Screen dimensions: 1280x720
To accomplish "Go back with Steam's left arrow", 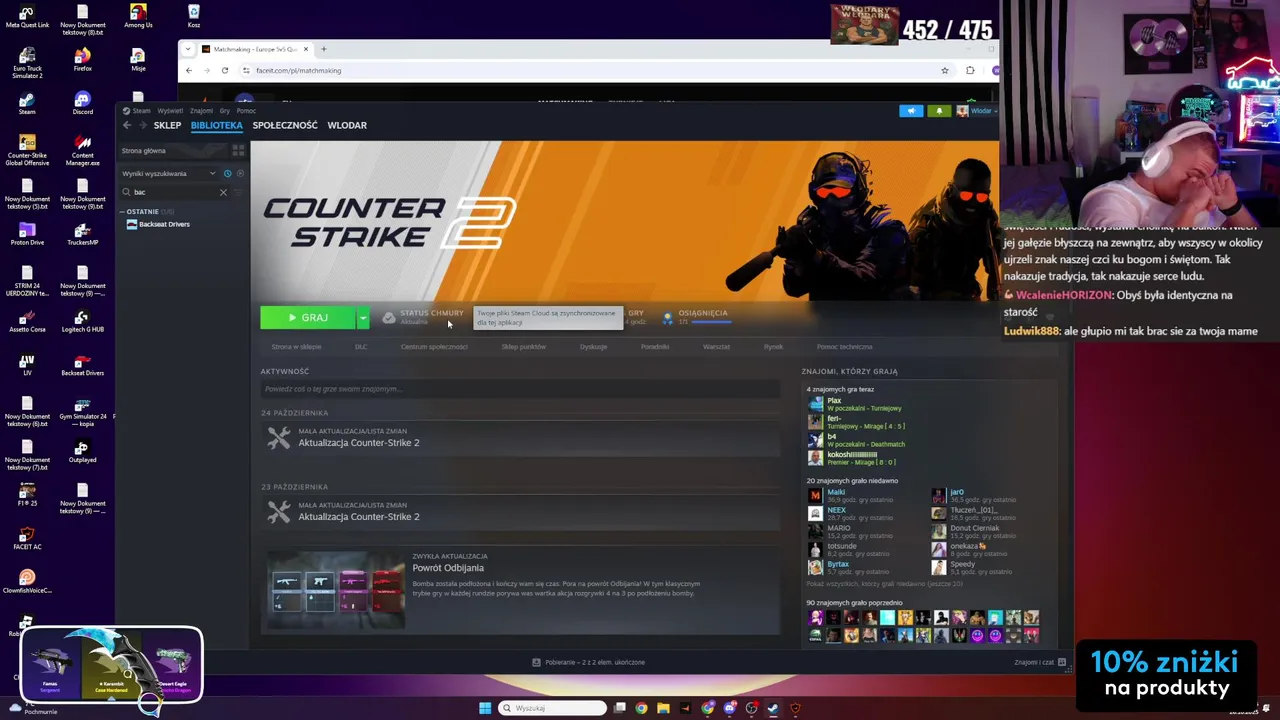I will point(127,125).
